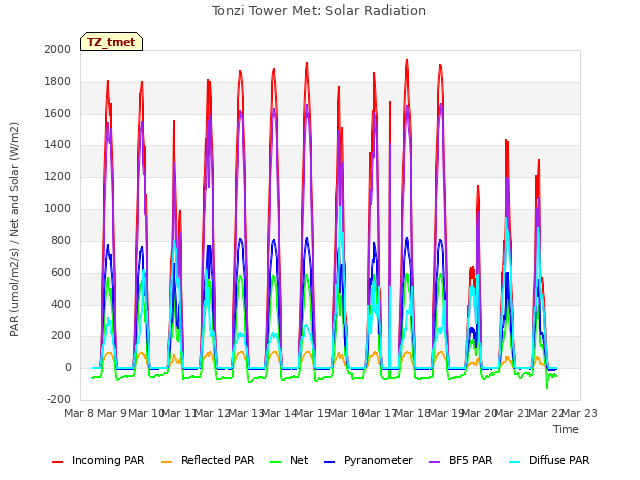
Task: Click the Mar 8 x-axis tick label
Action: pyautogui.click(x=80, y=413)
